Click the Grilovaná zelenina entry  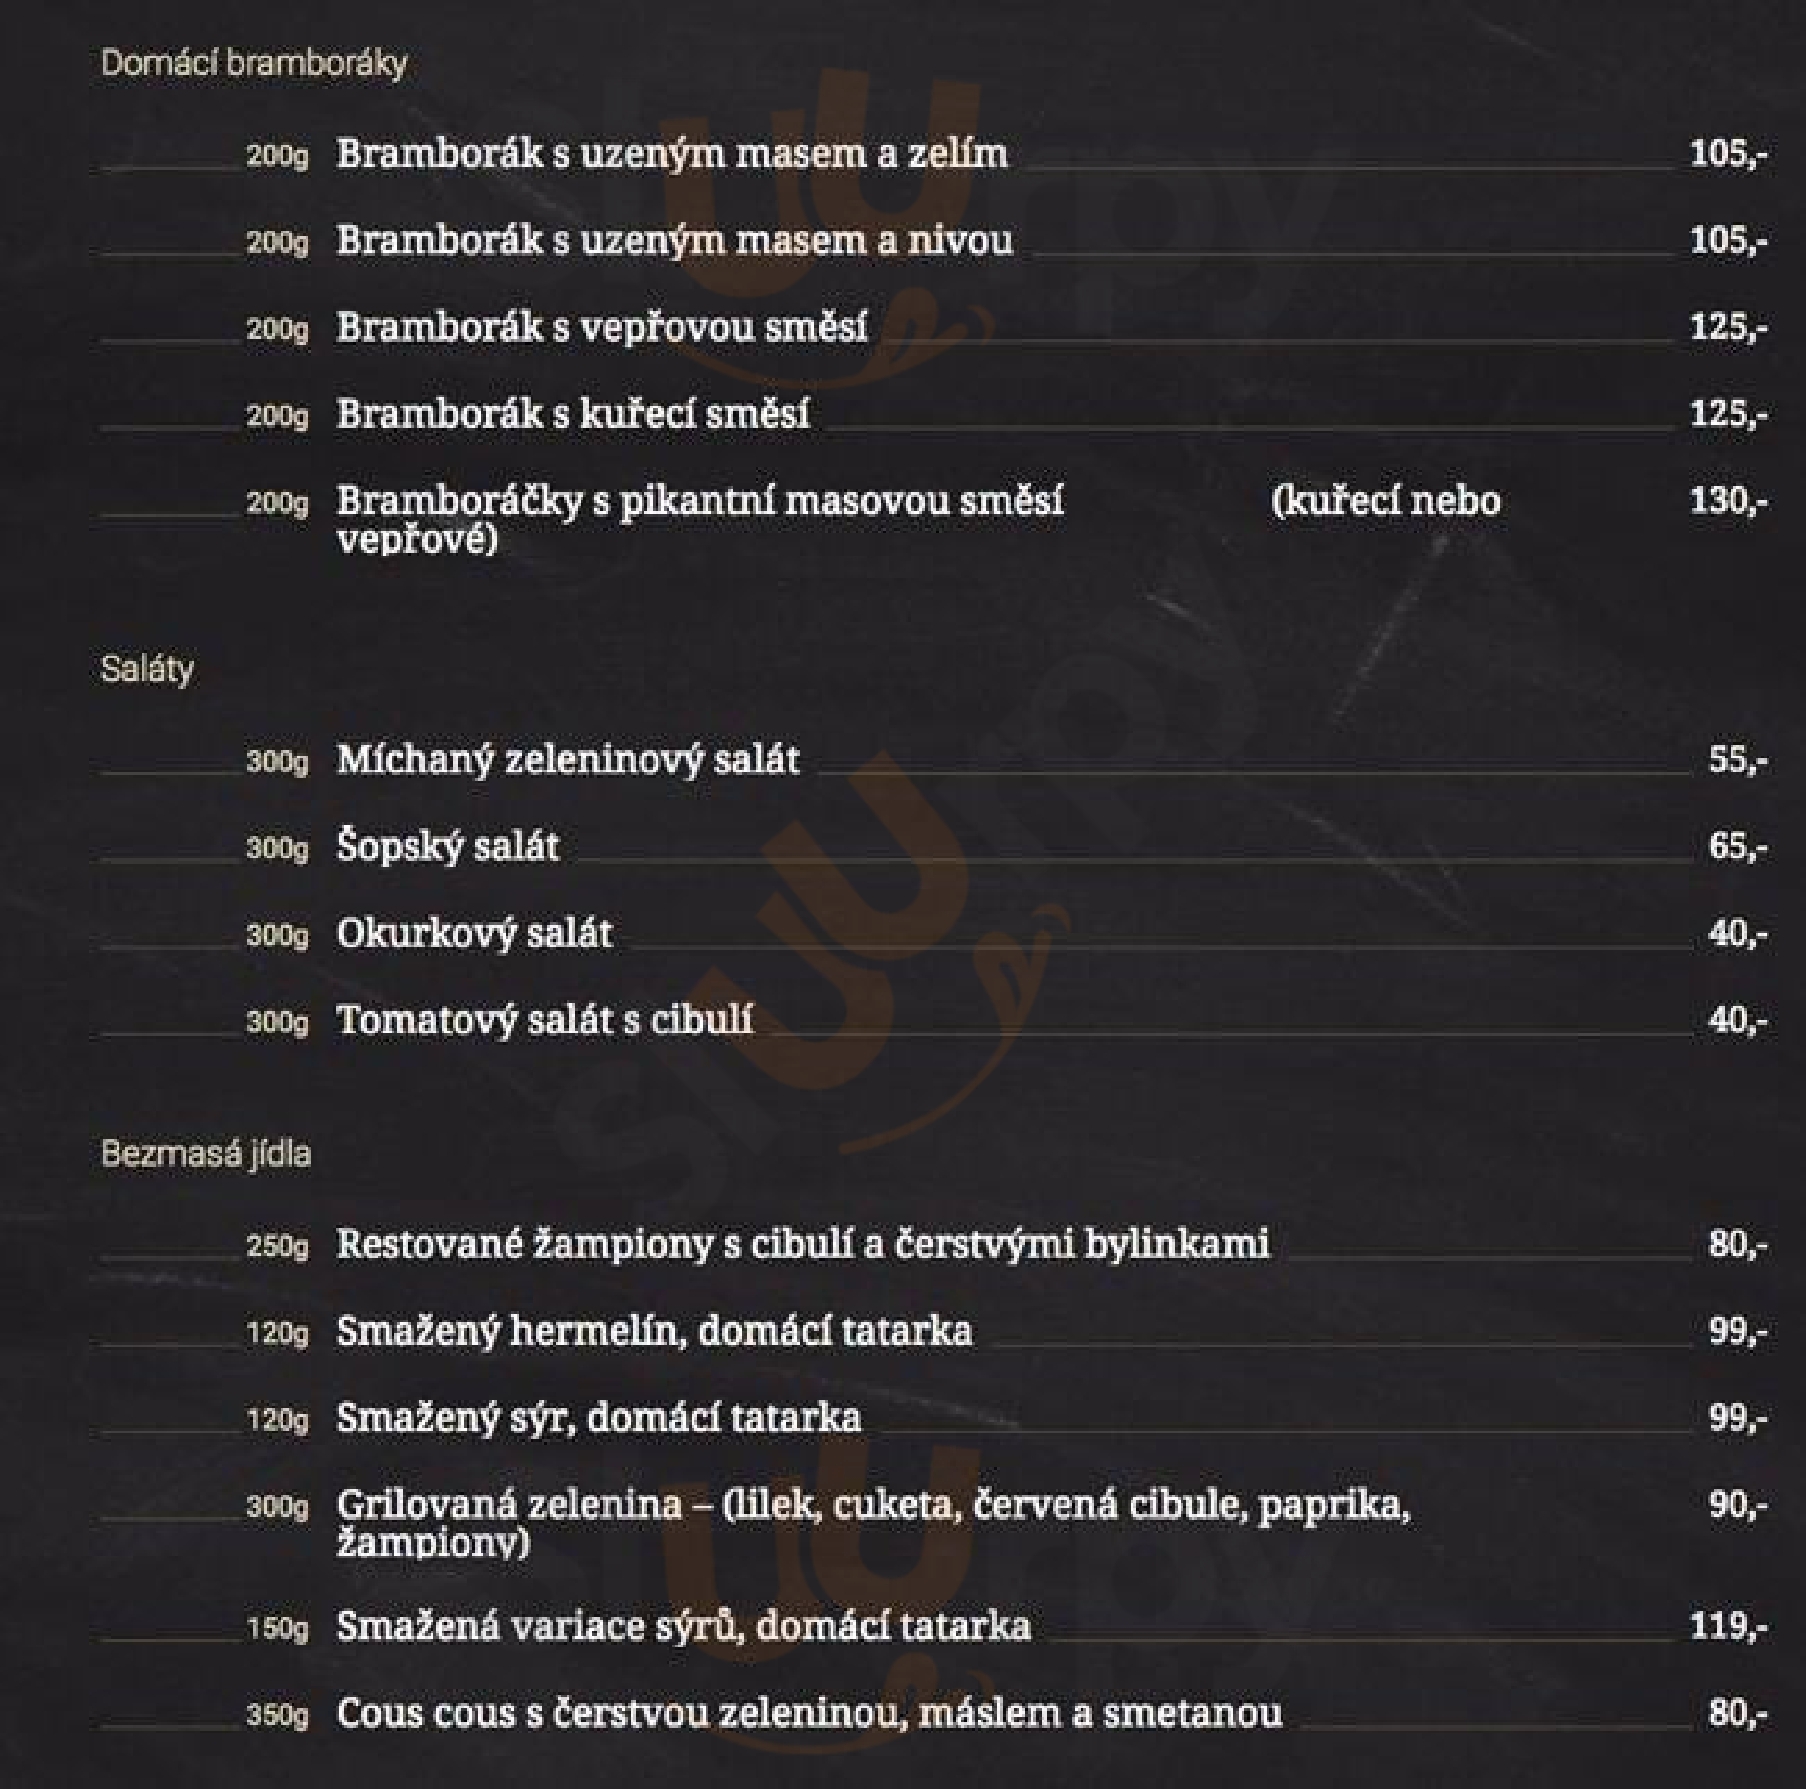click(873, 1523)
